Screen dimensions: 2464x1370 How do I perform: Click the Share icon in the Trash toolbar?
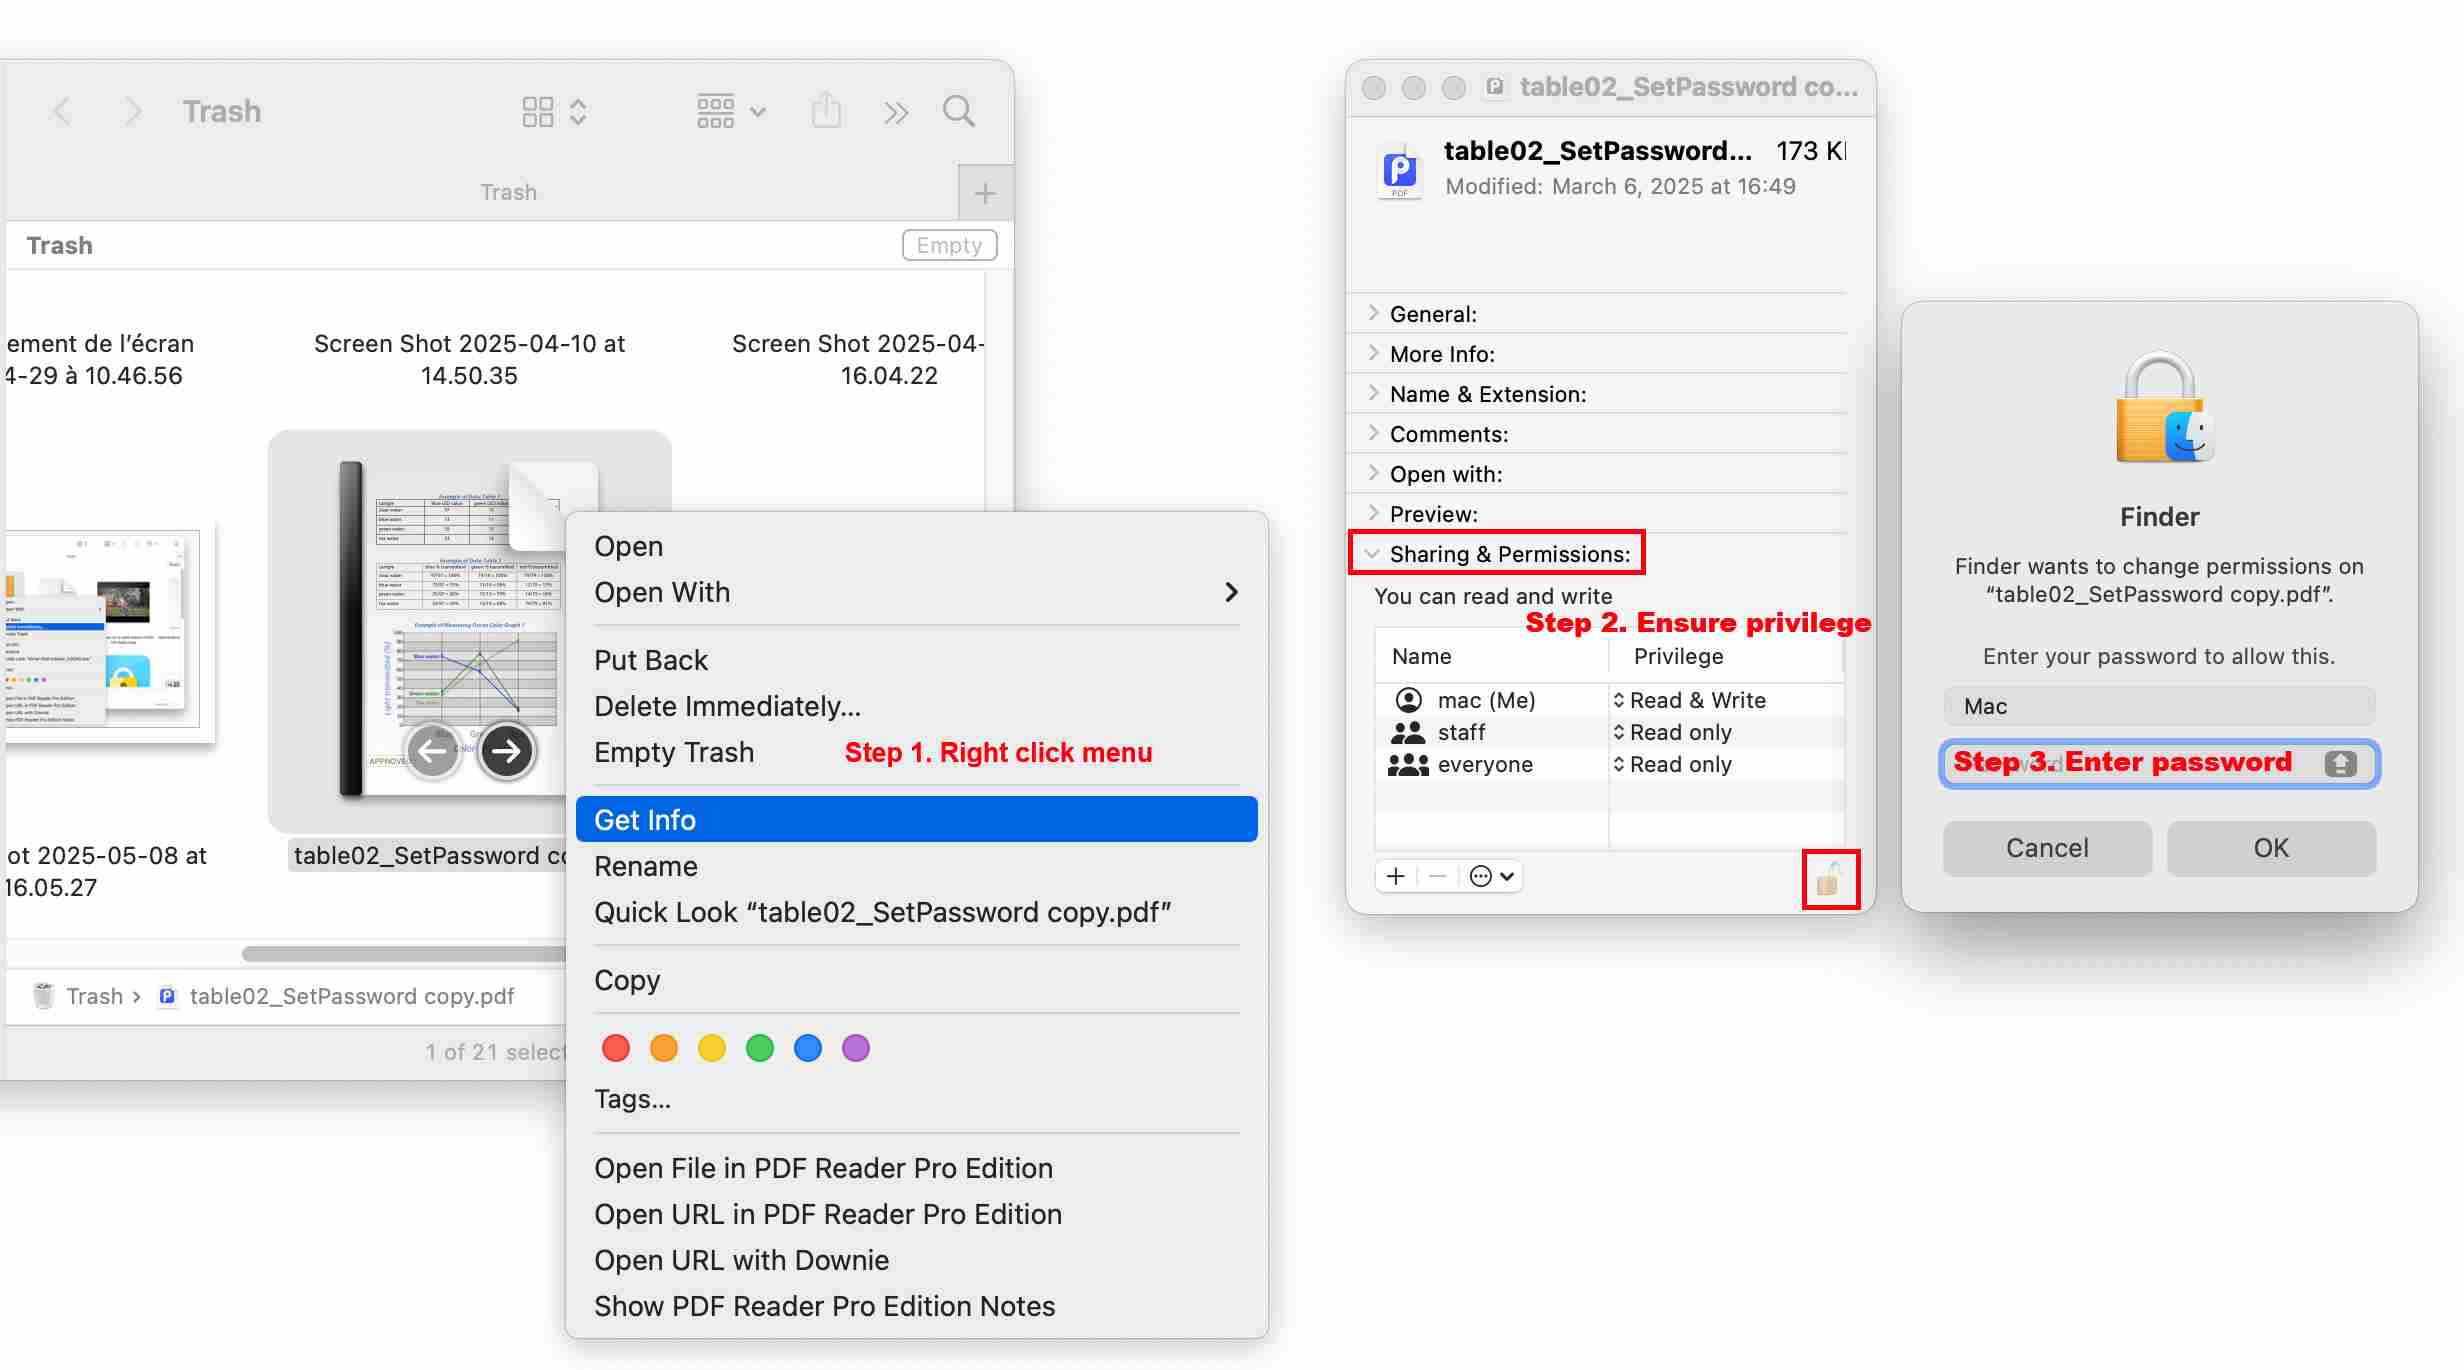click(x=826, y=111)
